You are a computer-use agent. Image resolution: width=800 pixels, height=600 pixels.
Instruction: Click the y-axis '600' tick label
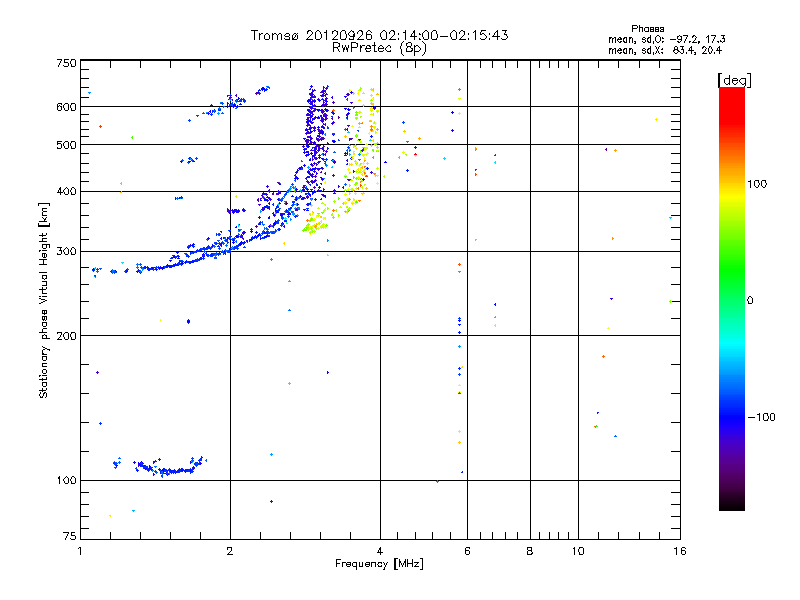click(66, 107)
